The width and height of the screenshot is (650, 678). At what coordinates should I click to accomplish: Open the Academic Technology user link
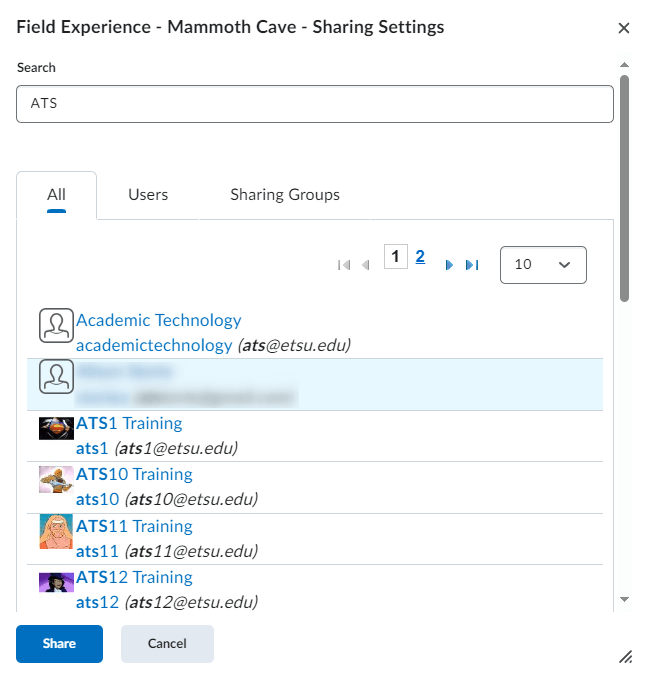click(159, 321)
